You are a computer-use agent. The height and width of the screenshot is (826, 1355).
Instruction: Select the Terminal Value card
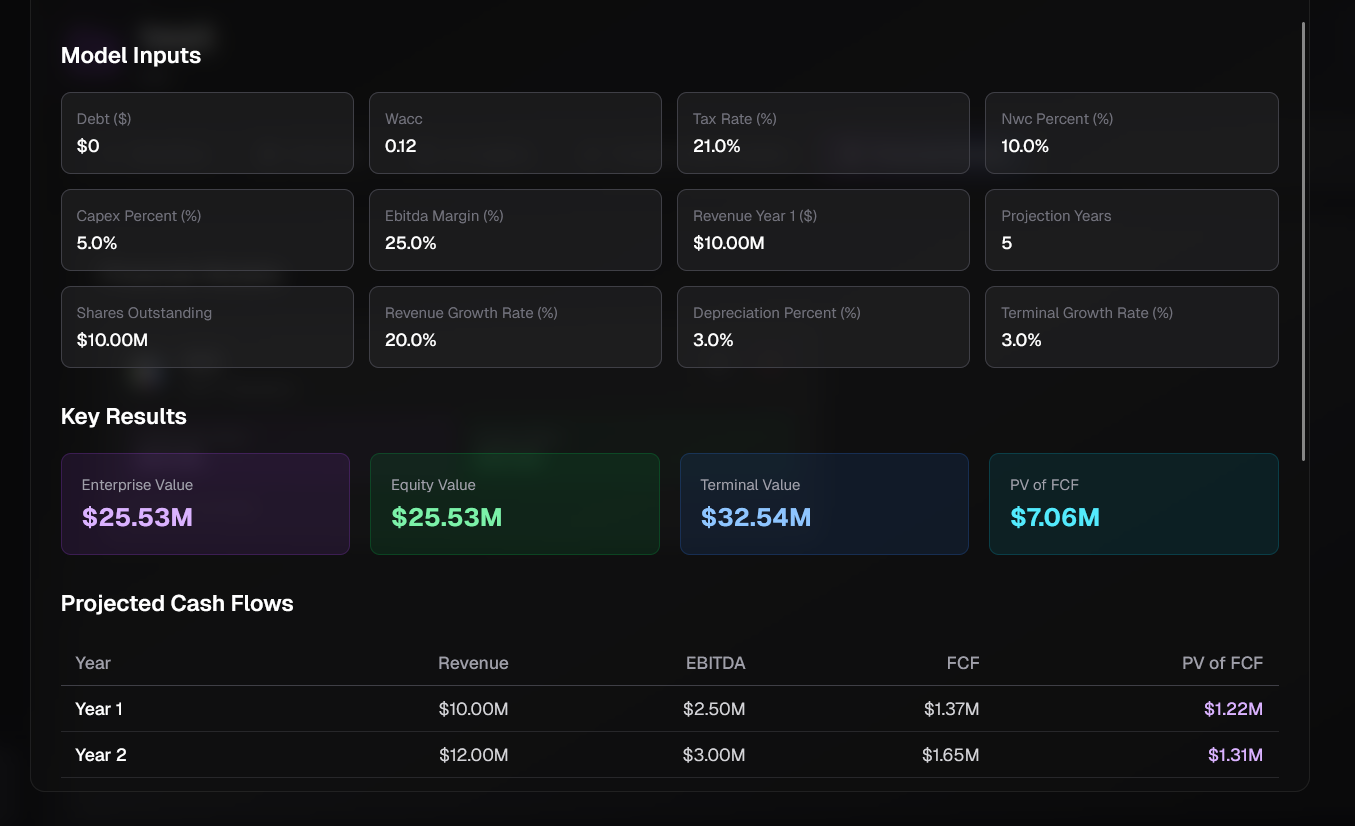(823, 503)
